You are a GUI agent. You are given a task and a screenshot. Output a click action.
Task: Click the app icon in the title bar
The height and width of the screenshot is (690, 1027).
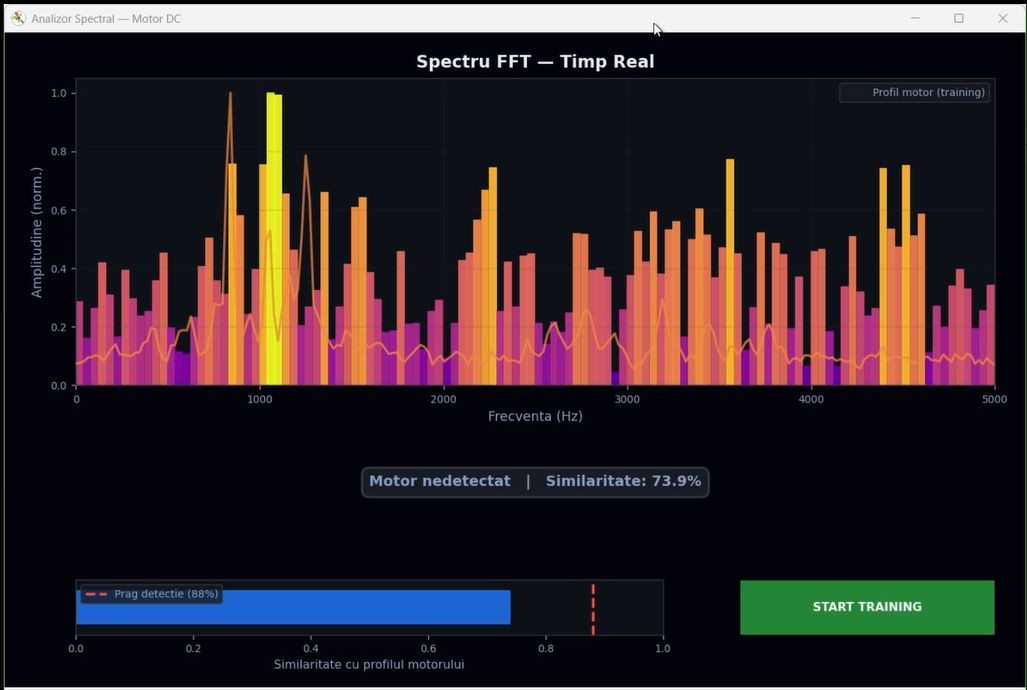17,18
